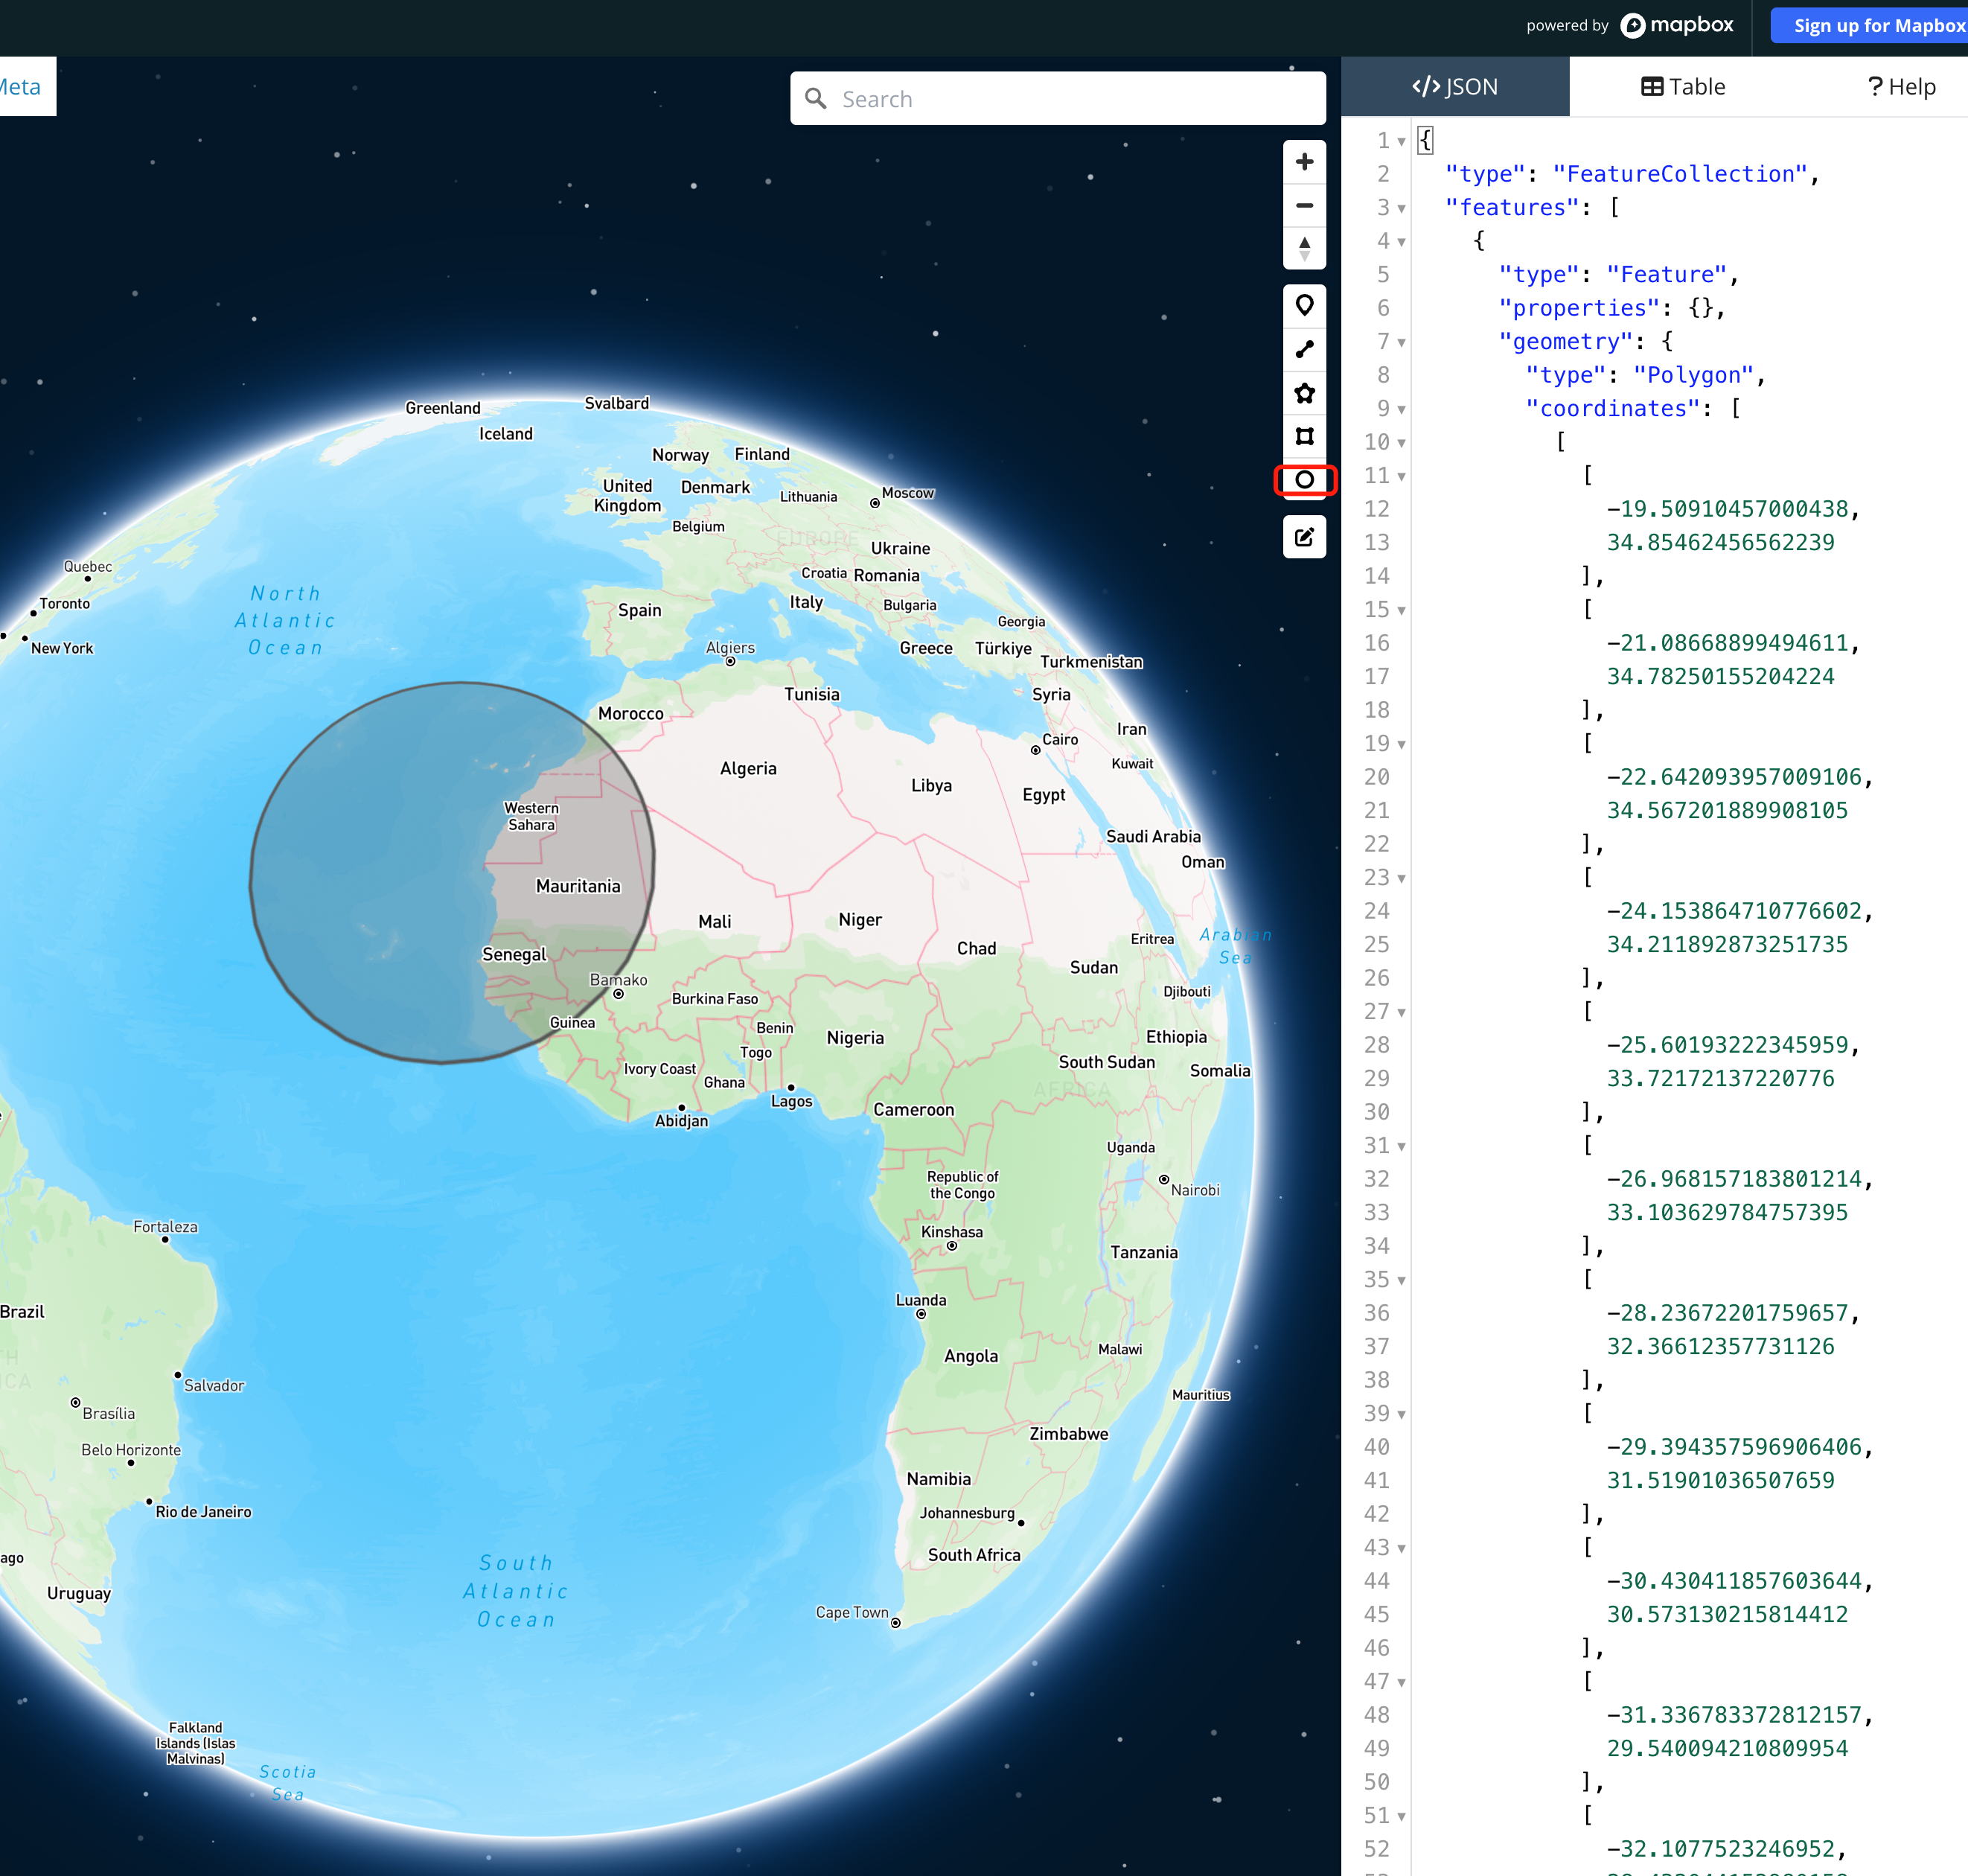Screen dimensions: 1968x1876
Task: Click the Saudi Arabia map label
Action: coord(1153,836)
